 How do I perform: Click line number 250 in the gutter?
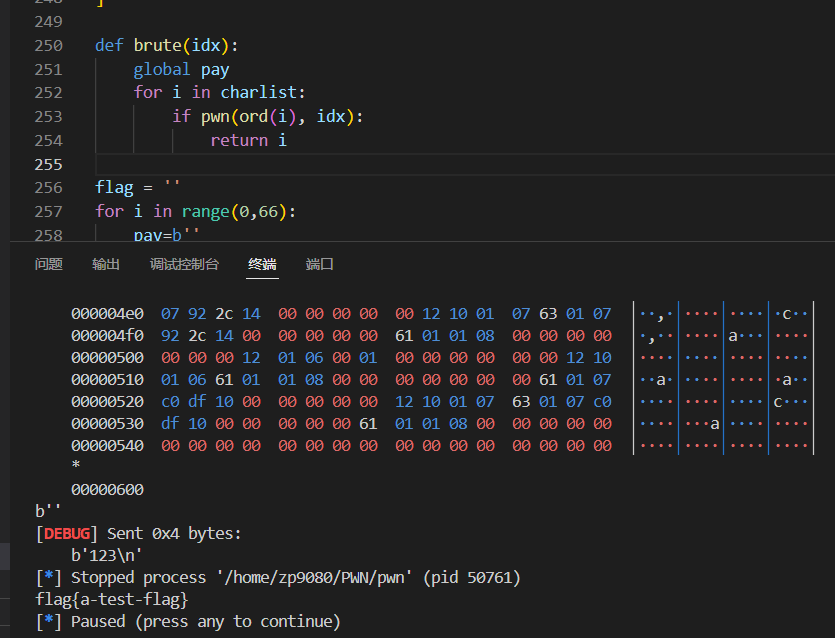tap(48, 45)
